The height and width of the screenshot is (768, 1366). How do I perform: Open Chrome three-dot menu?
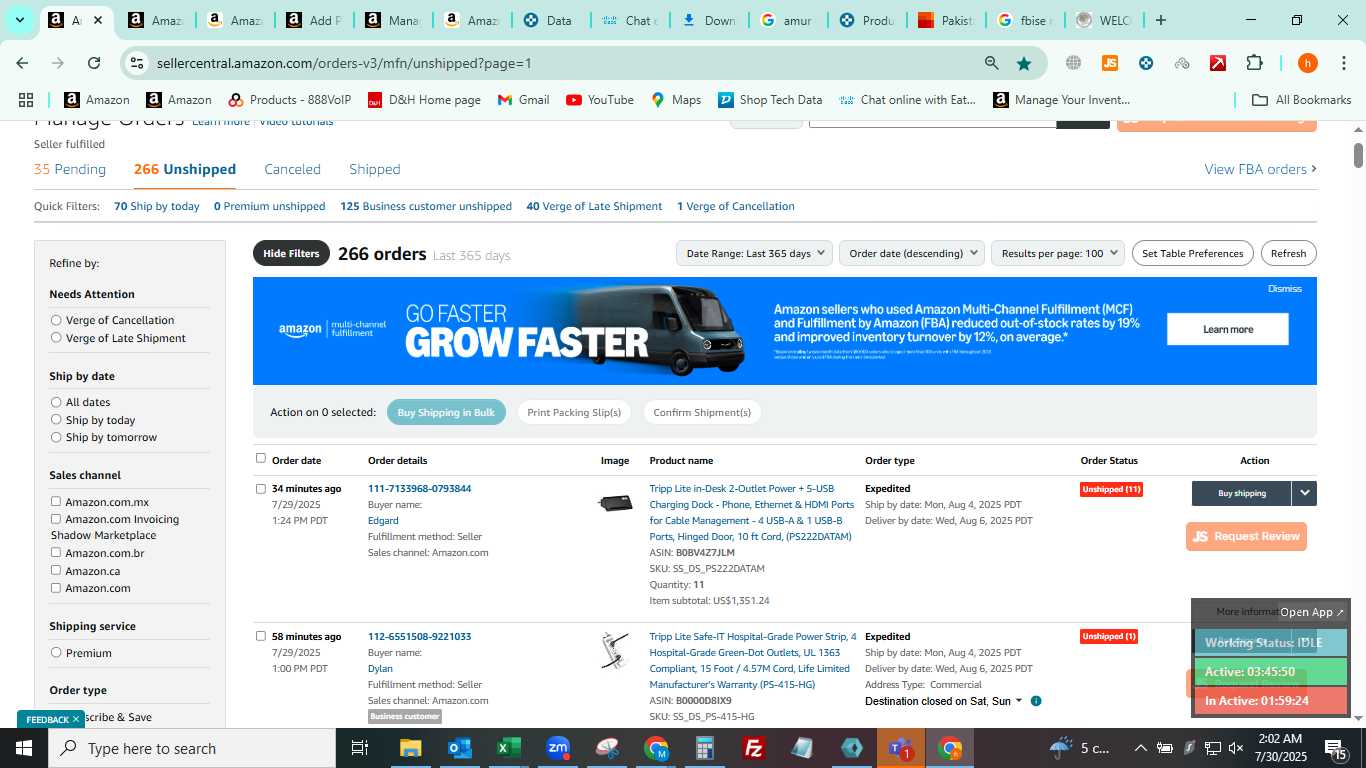click(x=1343, y=63)
